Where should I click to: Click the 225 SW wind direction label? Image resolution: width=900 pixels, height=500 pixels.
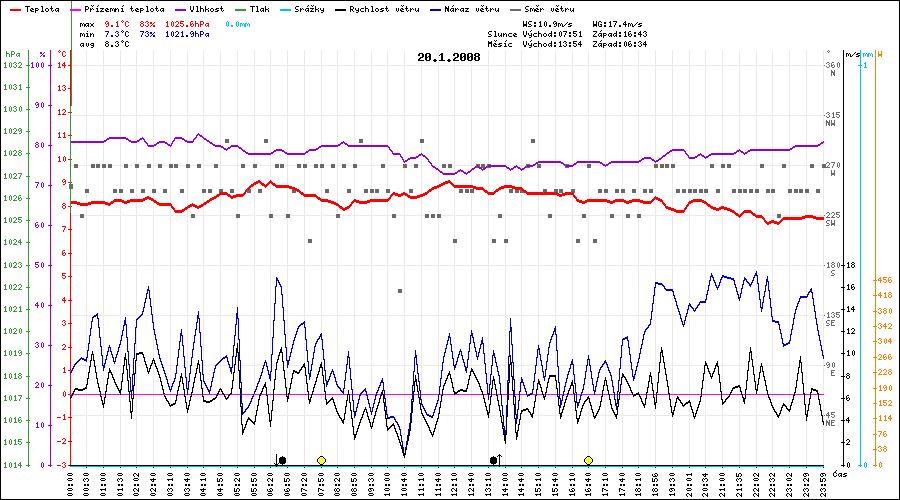coord(833,219)
